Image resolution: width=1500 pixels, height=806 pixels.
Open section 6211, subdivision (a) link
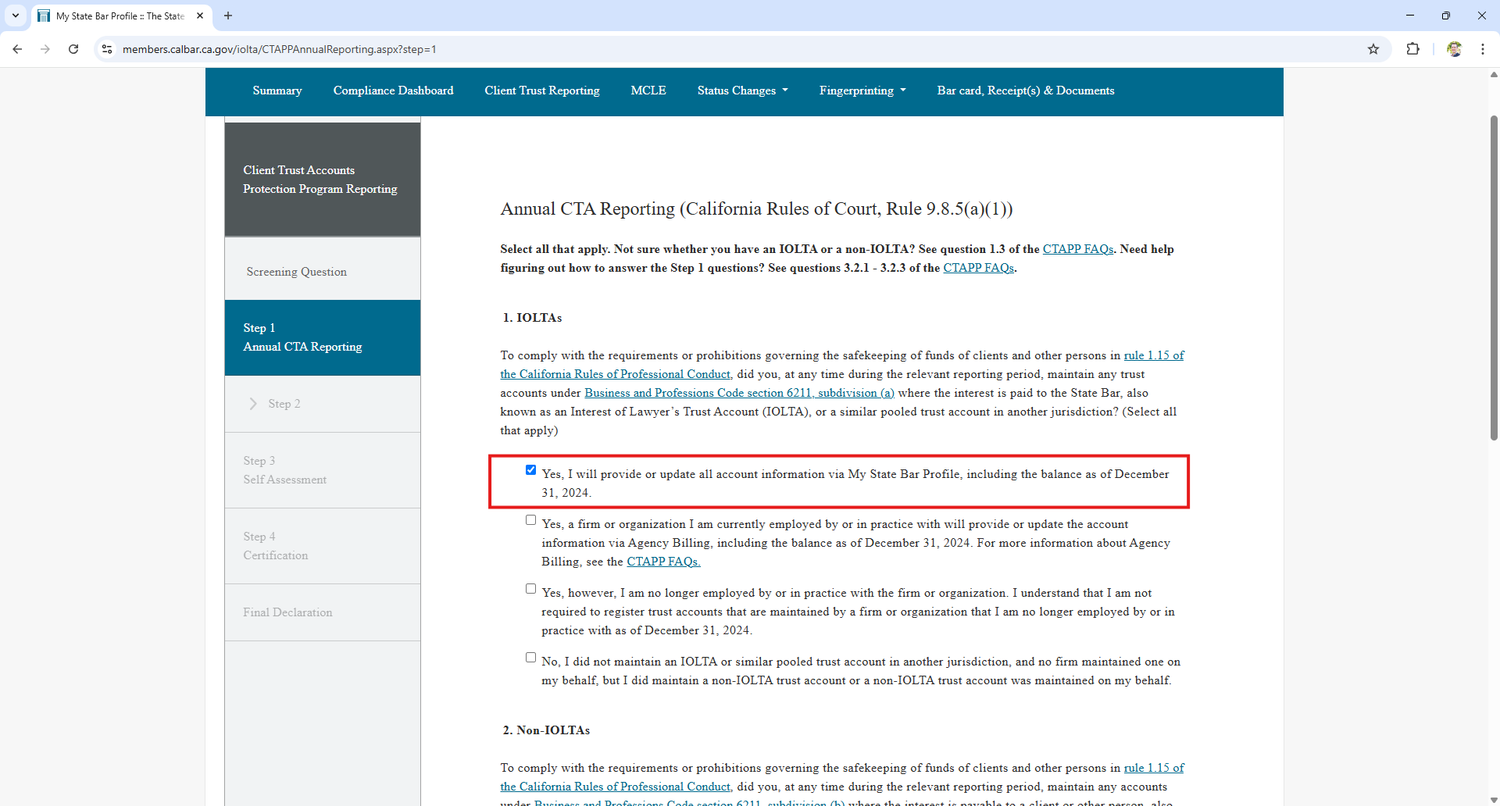point(739,393)
